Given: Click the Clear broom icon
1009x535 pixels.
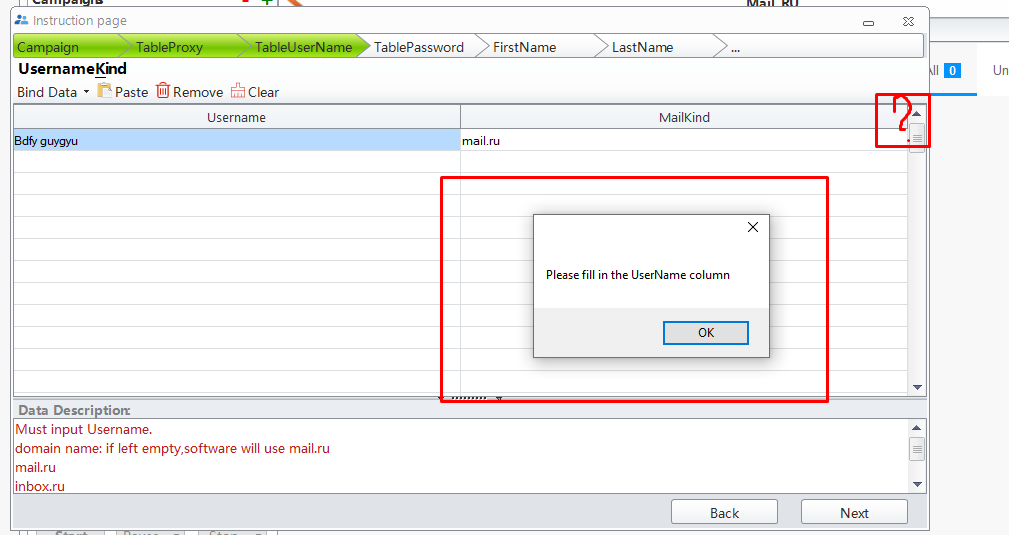Looking at the screenshot, I should tap(238, 91).
